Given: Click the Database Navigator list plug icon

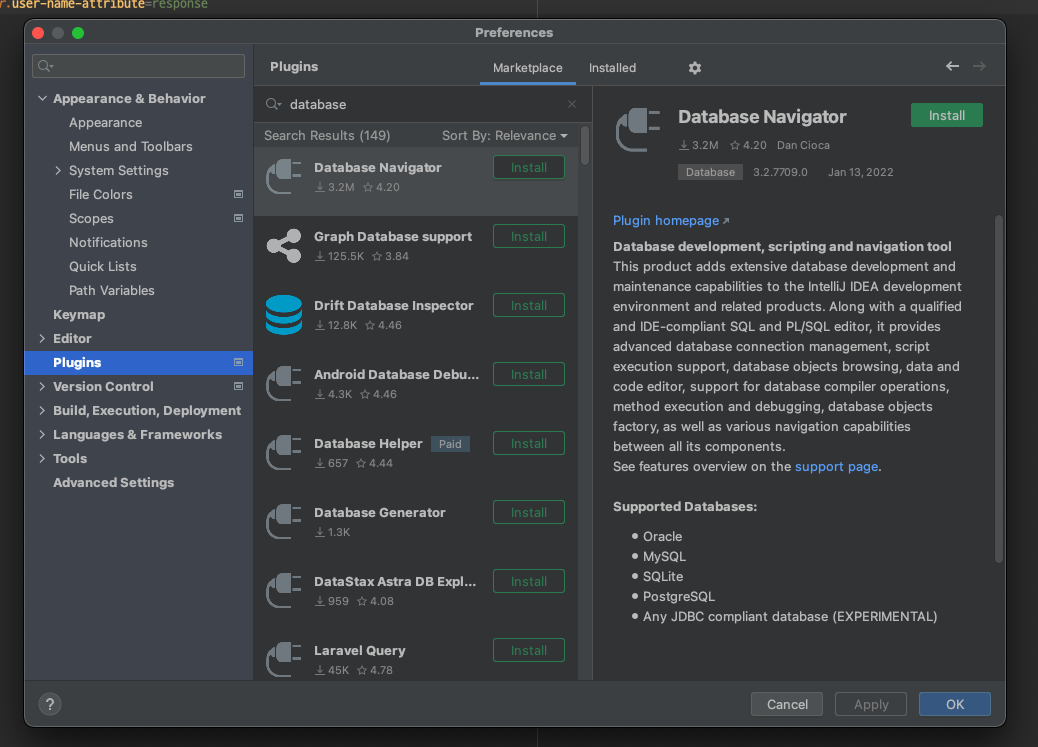Looking at the screenshot, I should pyautogui.click(x=283, y=177).
